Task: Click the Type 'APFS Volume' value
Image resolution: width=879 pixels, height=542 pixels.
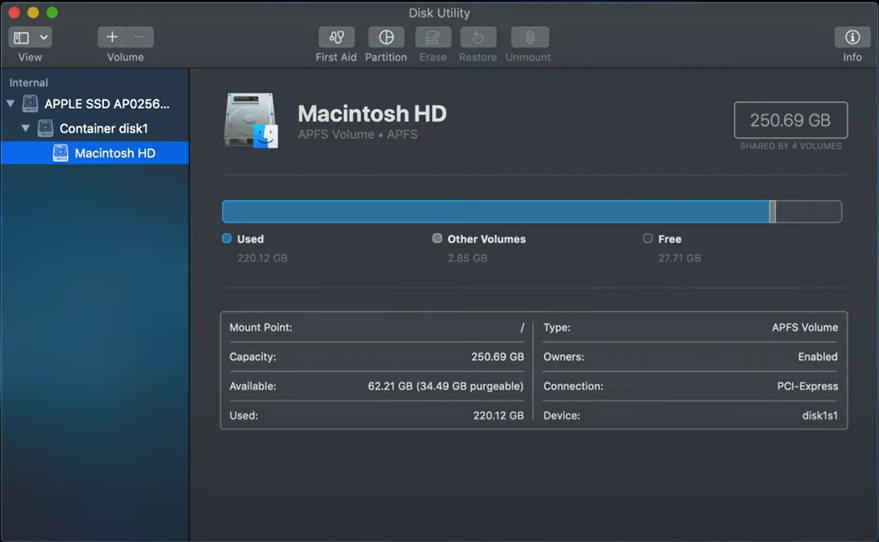Action: [805, 327]
